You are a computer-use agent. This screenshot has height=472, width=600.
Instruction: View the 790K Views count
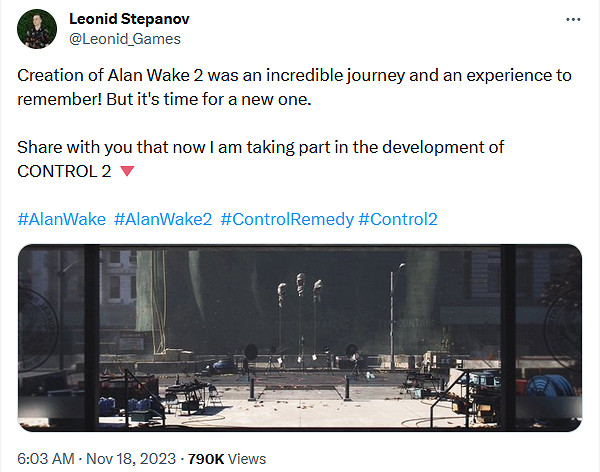point(226,458)
